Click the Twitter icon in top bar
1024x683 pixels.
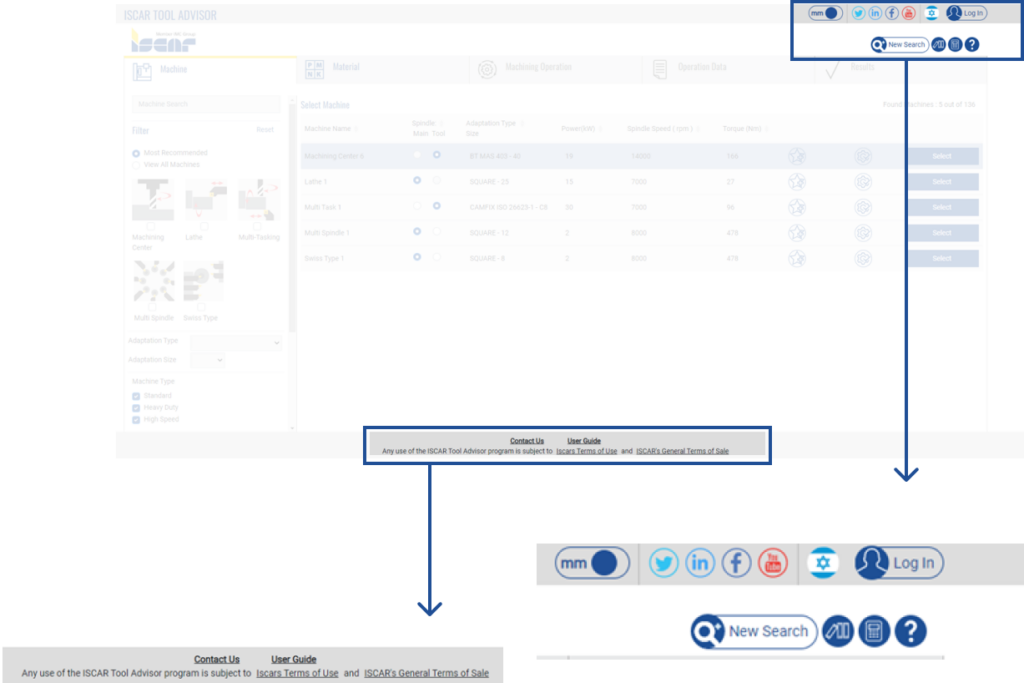coord(858,13)
